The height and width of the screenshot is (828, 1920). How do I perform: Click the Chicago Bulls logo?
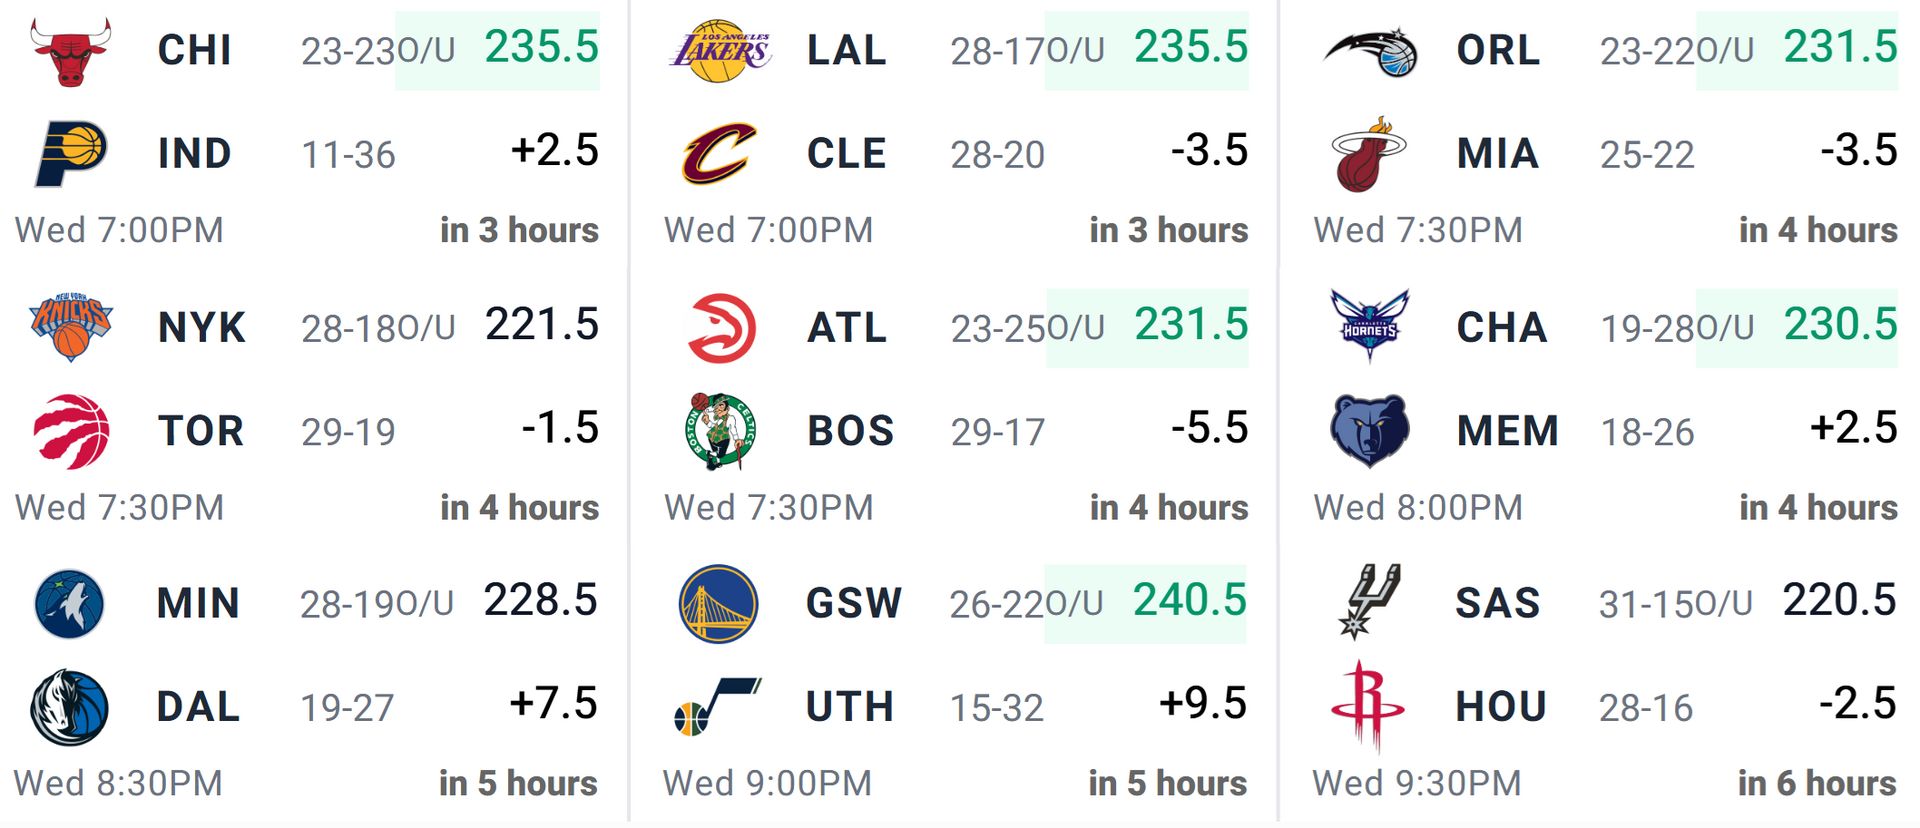point(70,51)
